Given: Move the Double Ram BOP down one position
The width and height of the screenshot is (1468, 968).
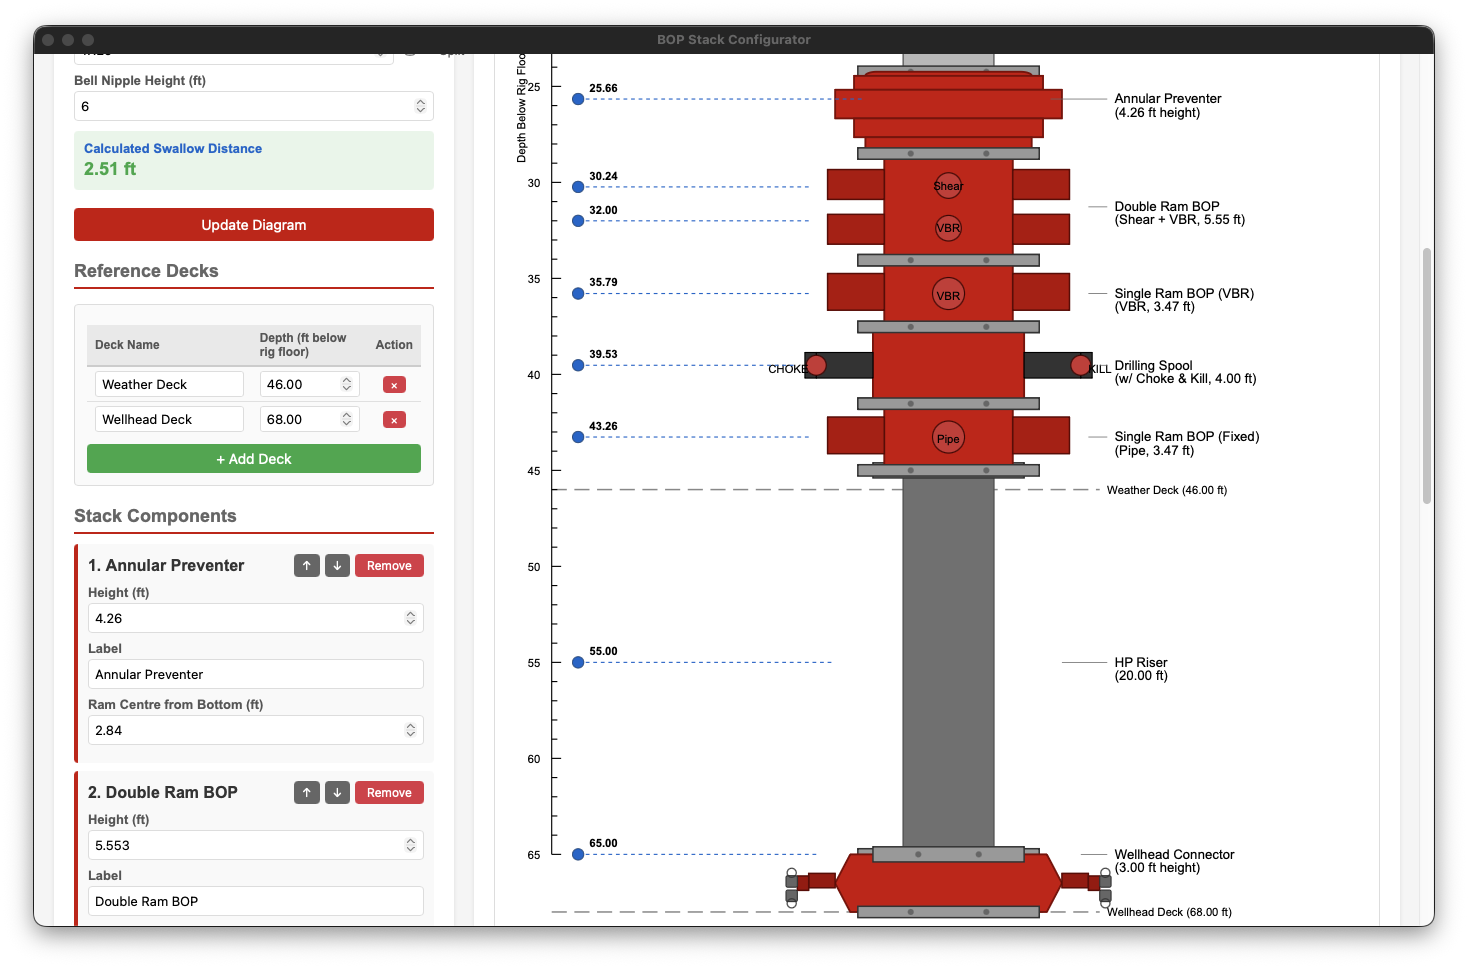Looking at the screenshot, I should point(337,792).
